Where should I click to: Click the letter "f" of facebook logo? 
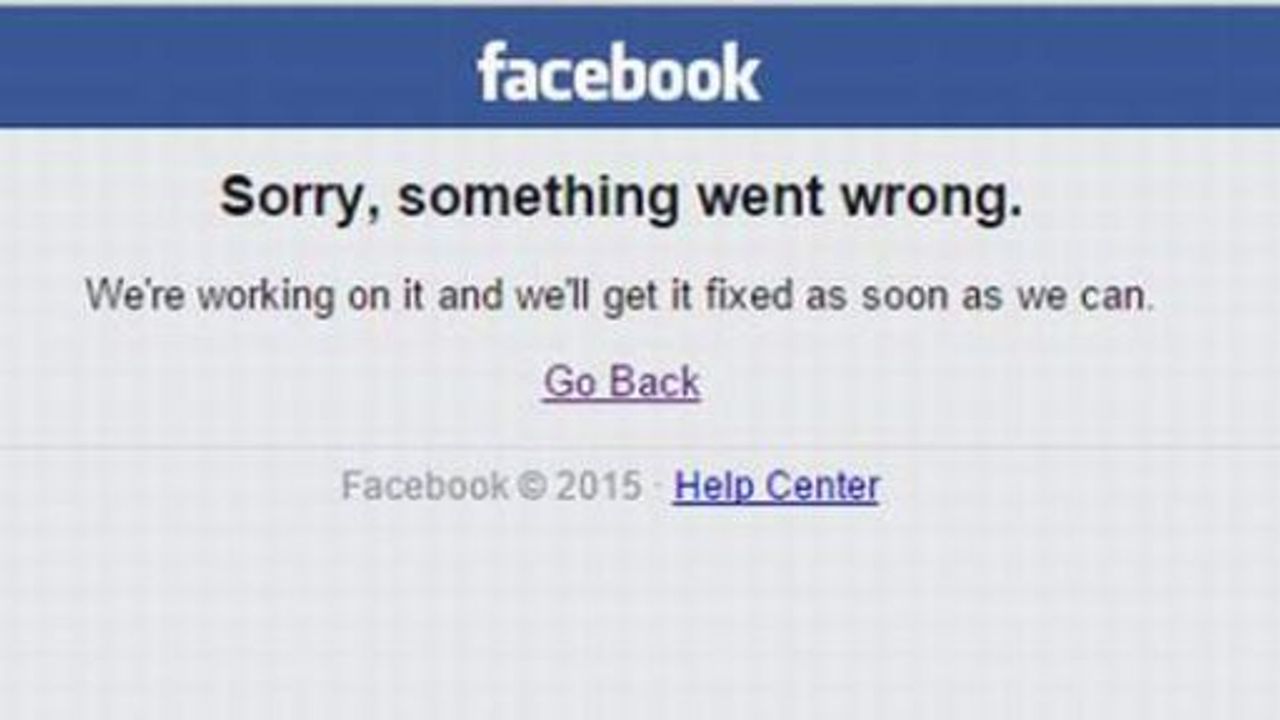tap(489, 73)
